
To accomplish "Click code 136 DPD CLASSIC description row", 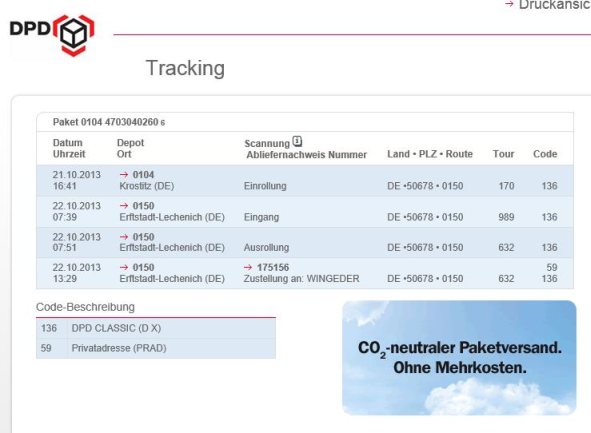I will click(x=156, y=328).
